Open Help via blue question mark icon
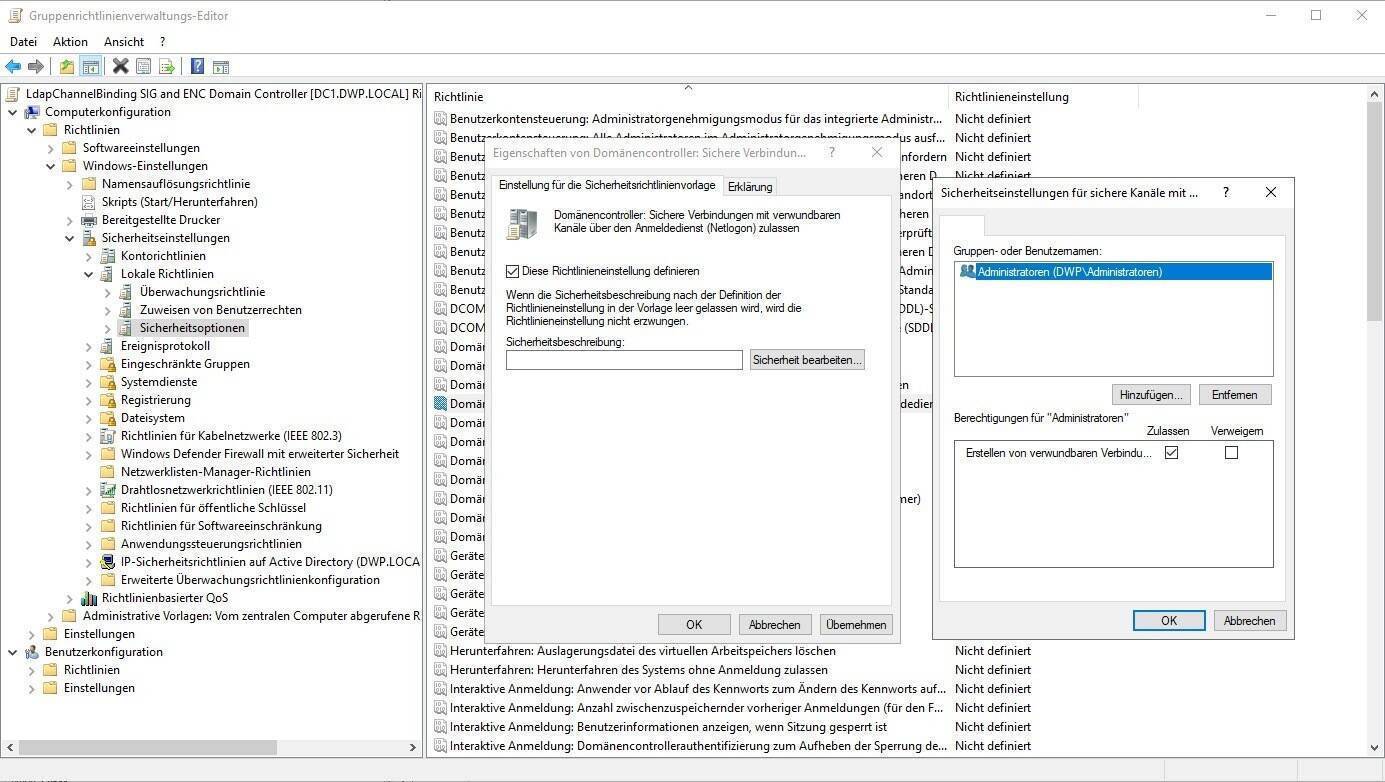Viewport: 1385px width, 782px height. point(197,67)
